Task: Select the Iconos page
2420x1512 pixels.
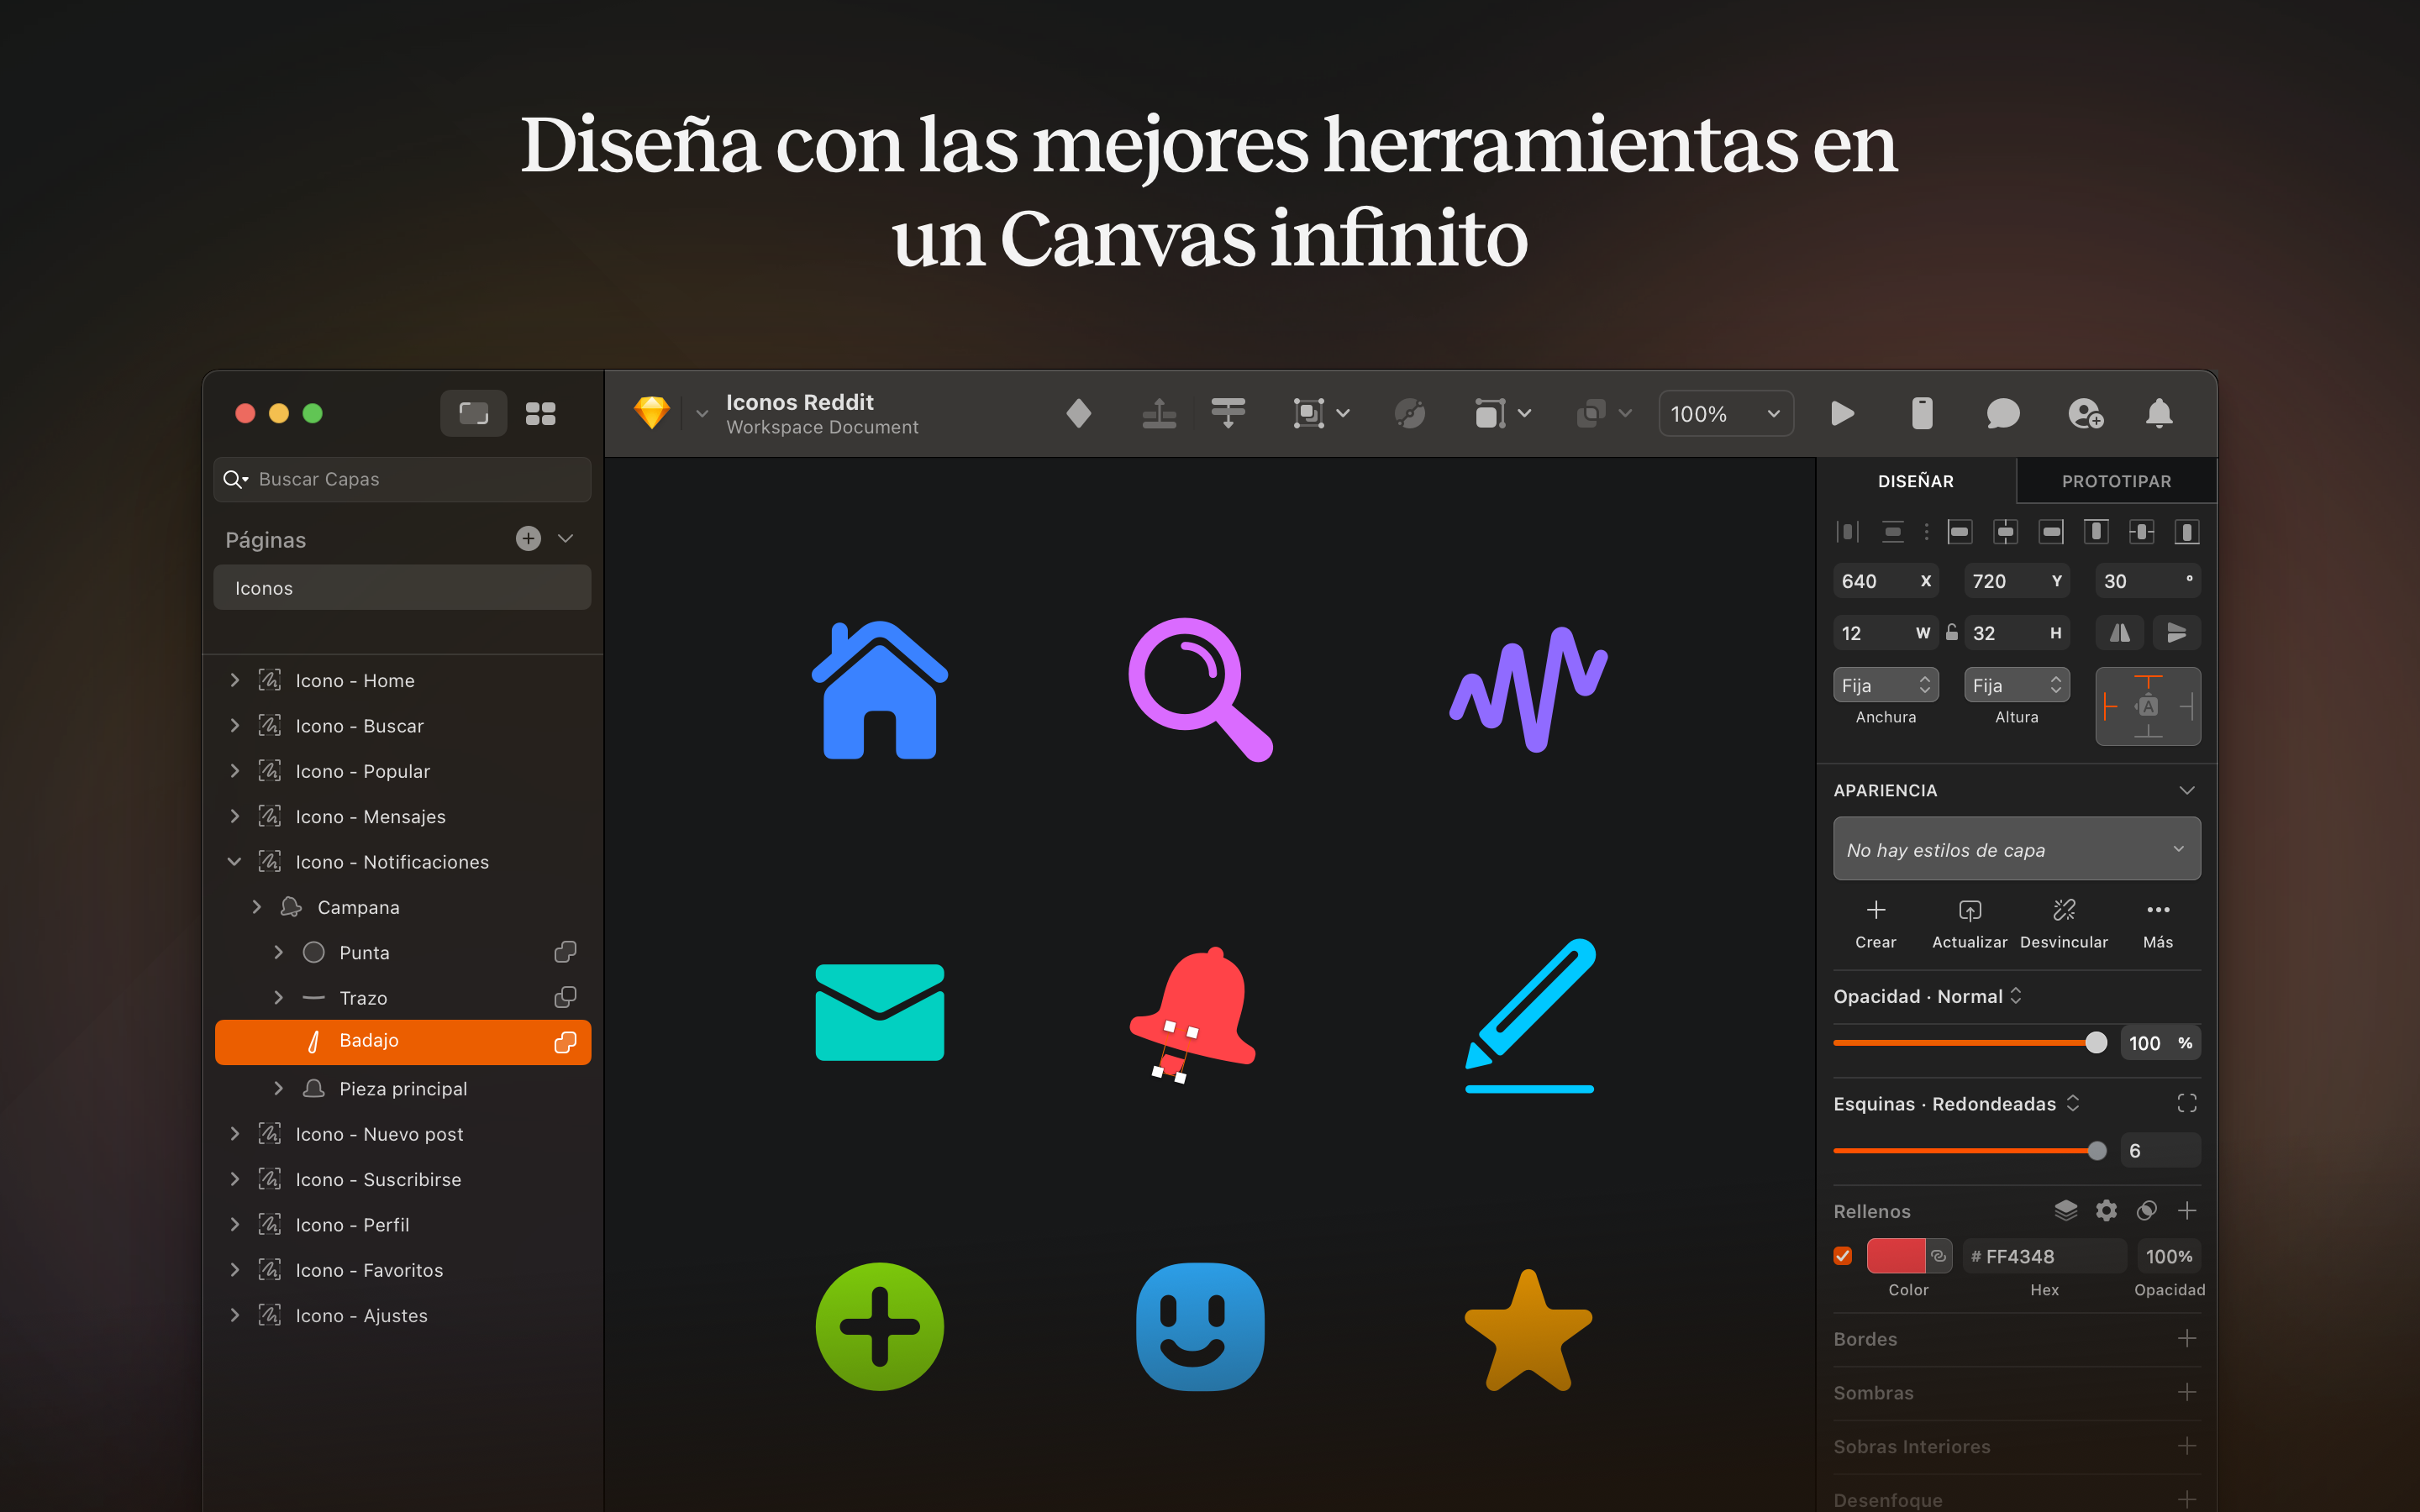Action: coord(402,588)
